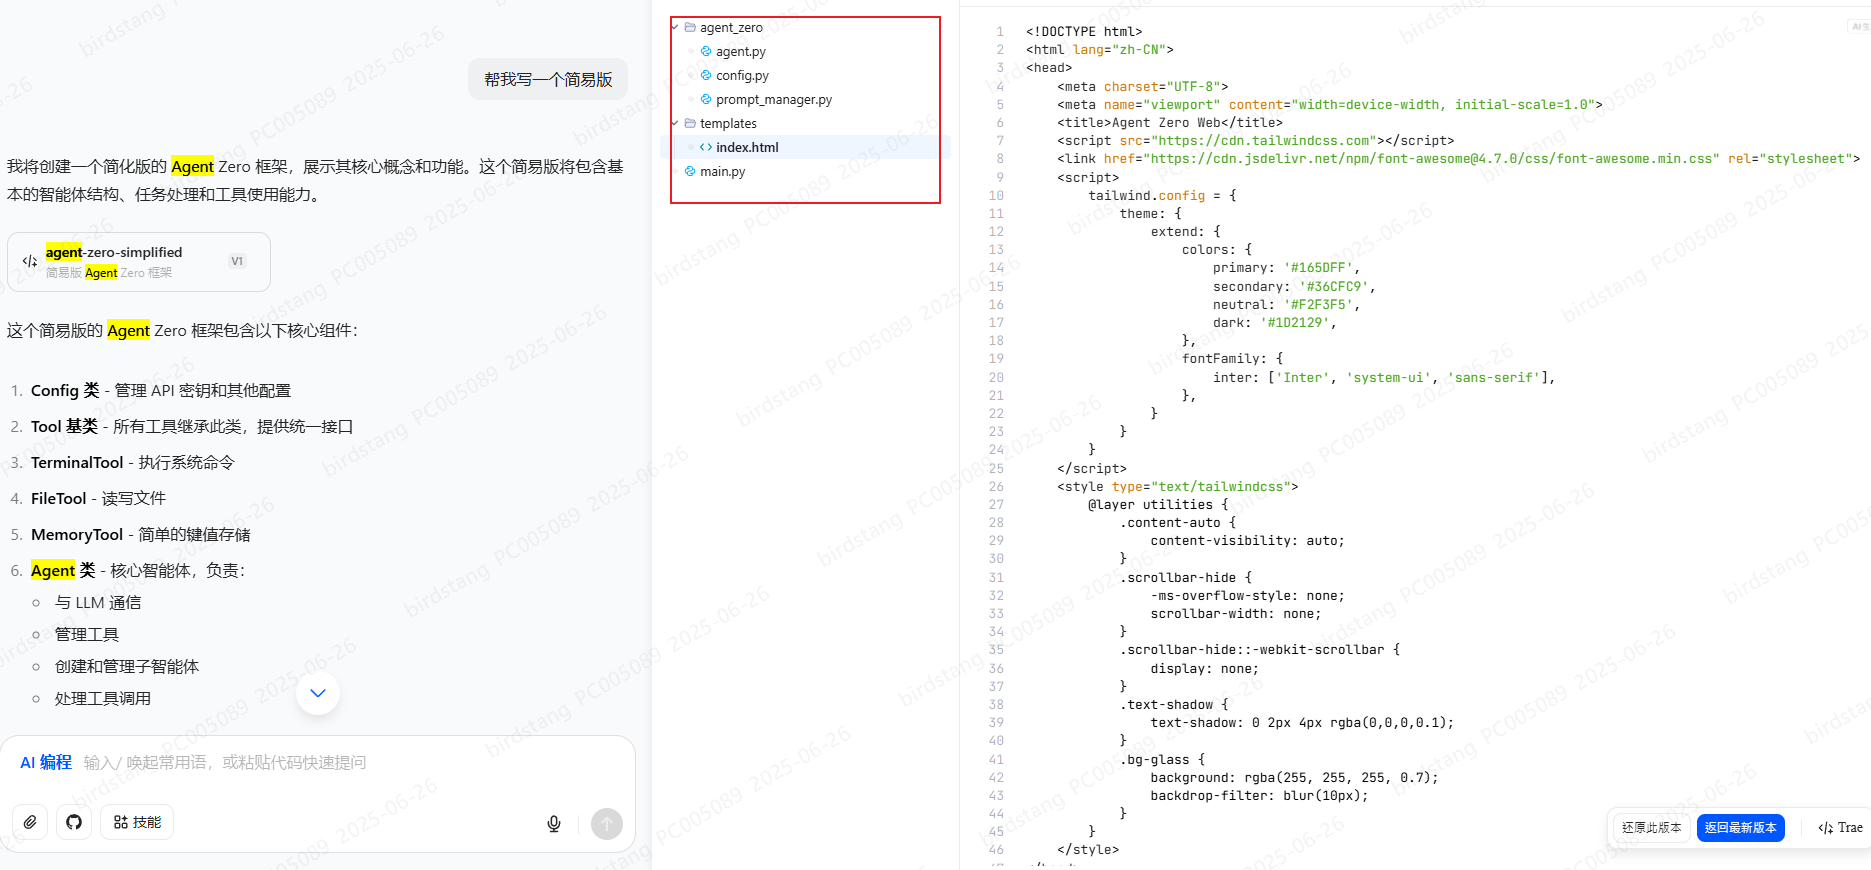The width and height of the screenshot is (1871, 870).
Task: Click the user message bubble 帮我写一个简易版
Action: 548,79
